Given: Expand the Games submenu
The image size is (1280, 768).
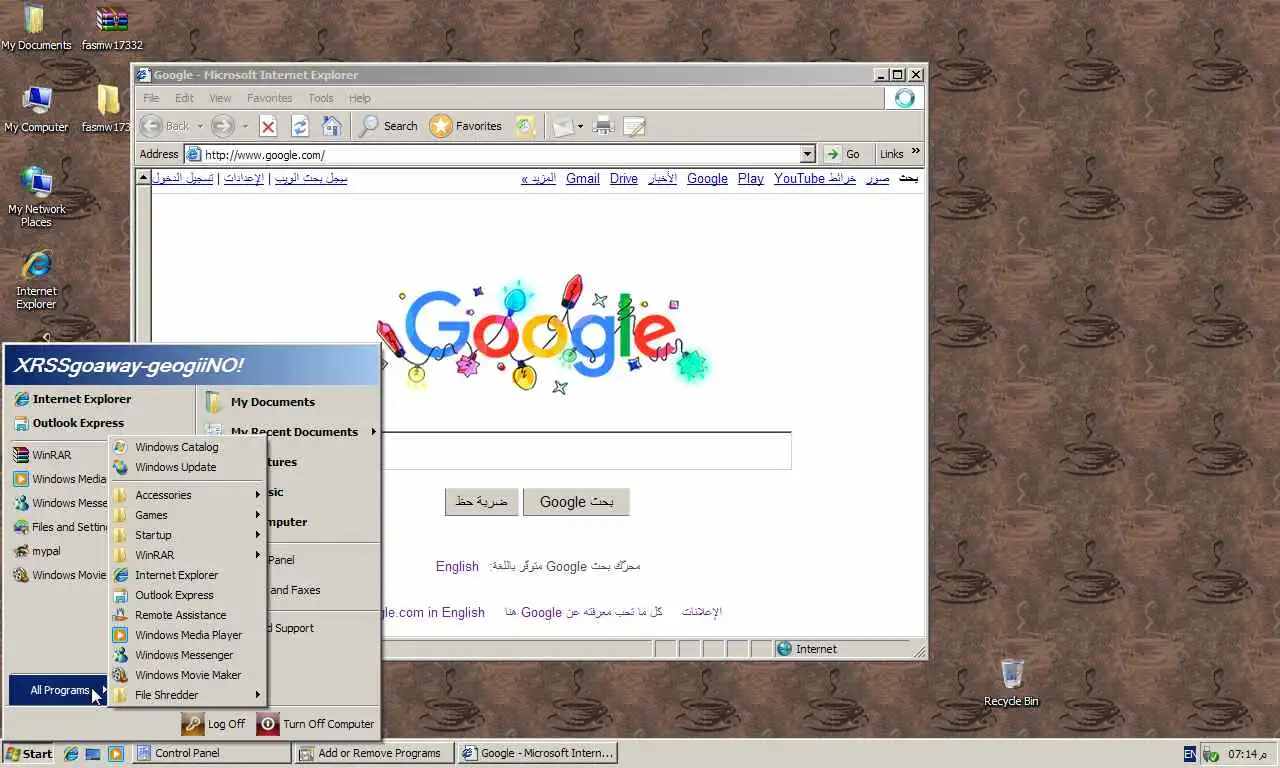Looking at the screenshot, I should pyautogui.click(x=186, y=515).
